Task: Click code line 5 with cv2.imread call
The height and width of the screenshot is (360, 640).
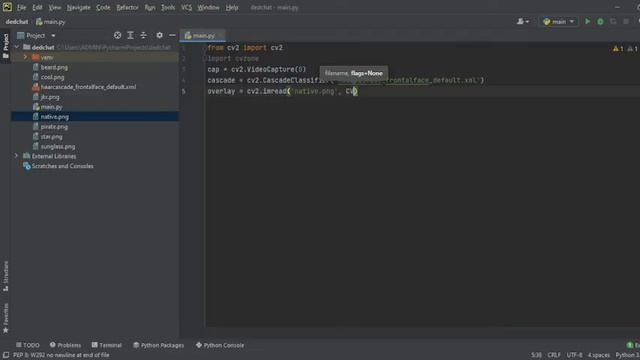Action: [282, 91]
